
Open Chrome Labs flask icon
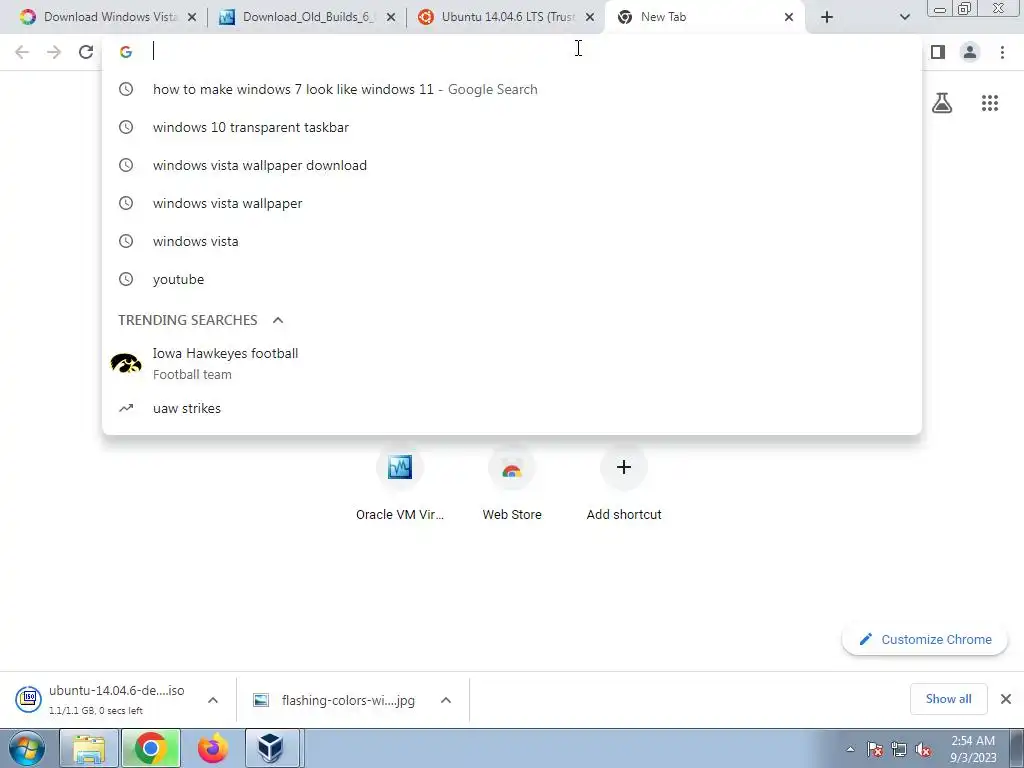[x=942, y=103]
